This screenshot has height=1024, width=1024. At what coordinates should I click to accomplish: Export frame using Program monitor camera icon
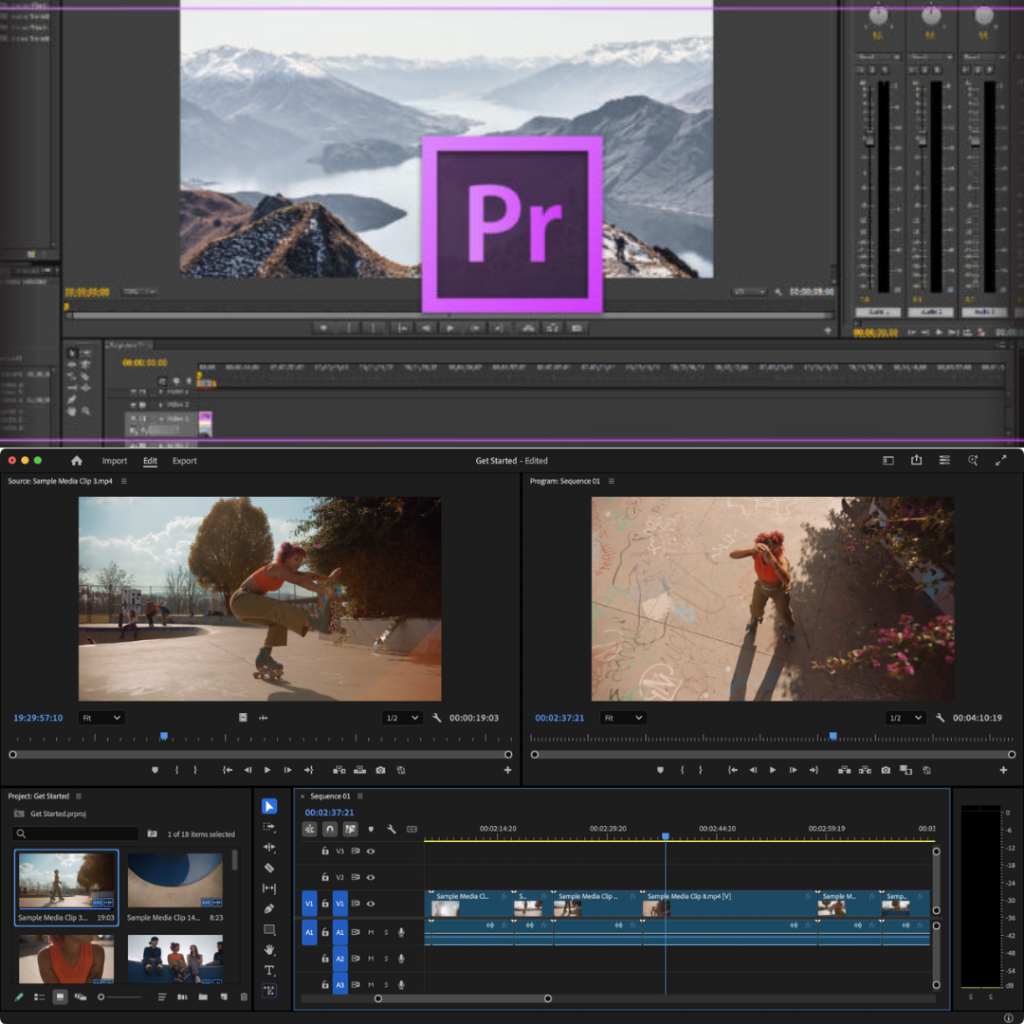pos(886,770)
